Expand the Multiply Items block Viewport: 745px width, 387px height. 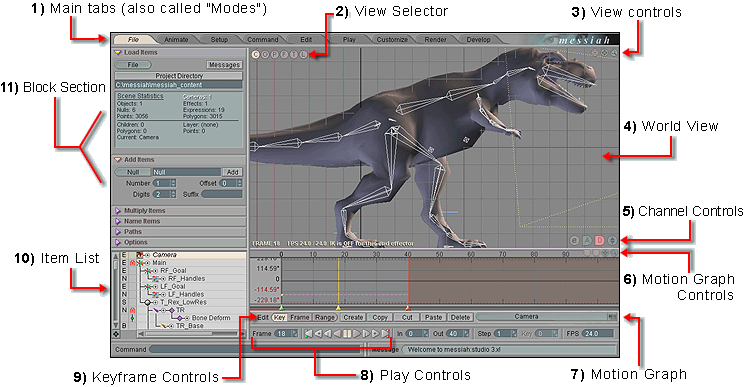(118, 210)
